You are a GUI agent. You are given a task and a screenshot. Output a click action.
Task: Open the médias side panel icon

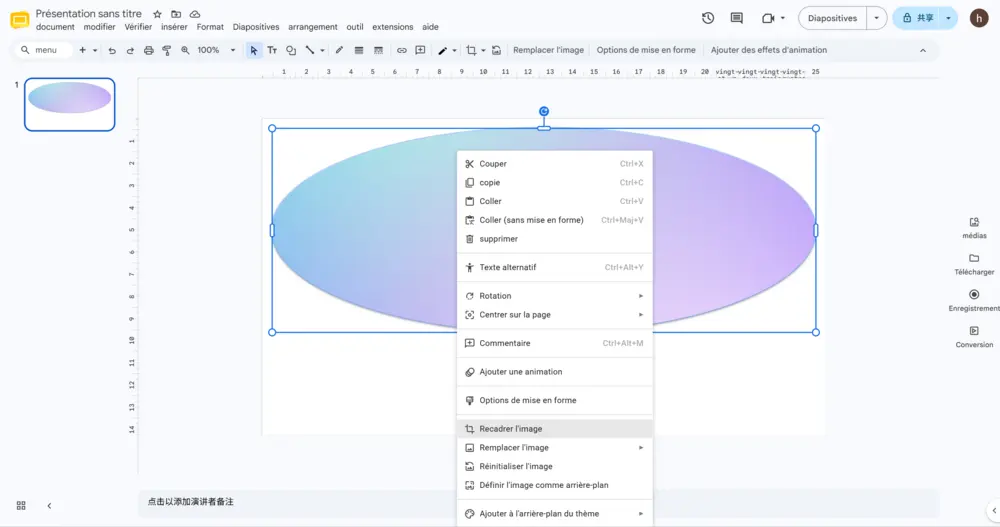(x=974, y=227)
